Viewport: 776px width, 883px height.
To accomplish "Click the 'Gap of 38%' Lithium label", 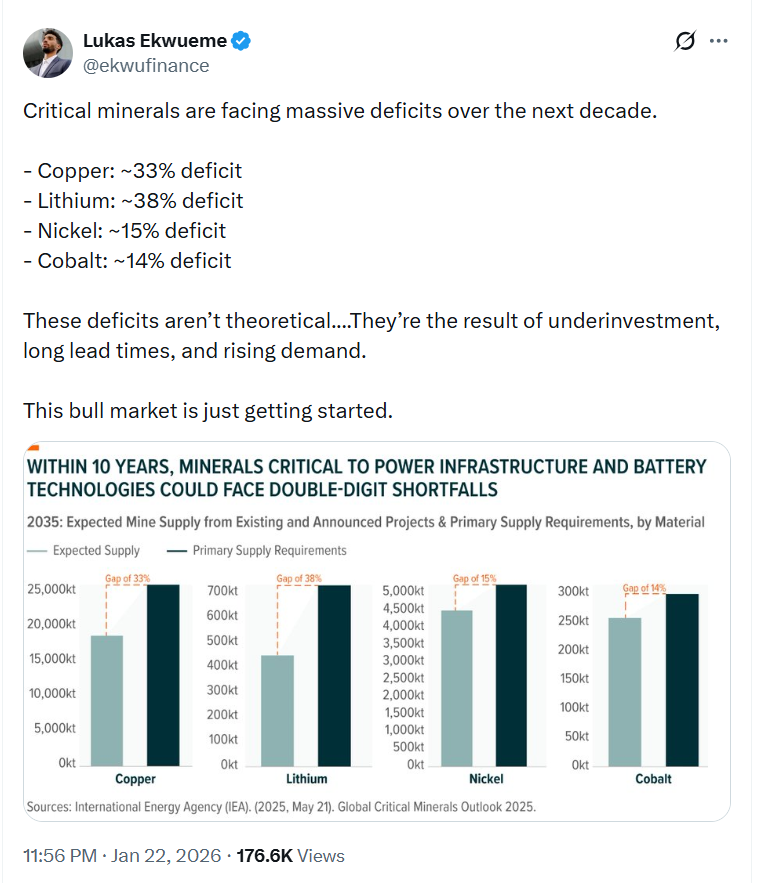I will (298, 579).
